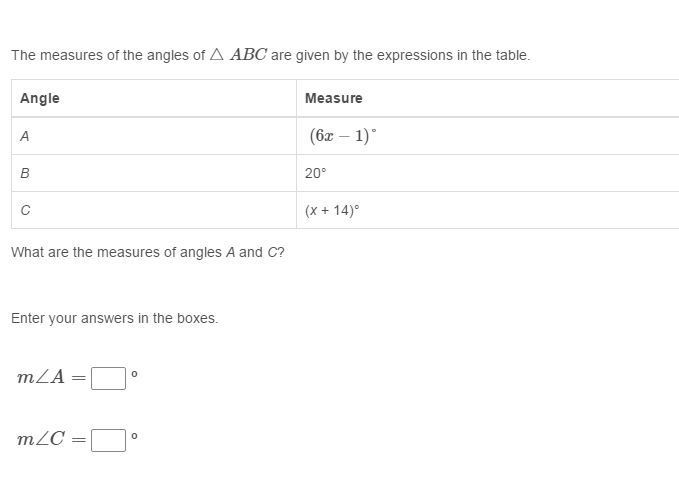This screenshot has width=679, height=482.
Task: Click the triangle symbol before ABC
Action: coord(217,55)
